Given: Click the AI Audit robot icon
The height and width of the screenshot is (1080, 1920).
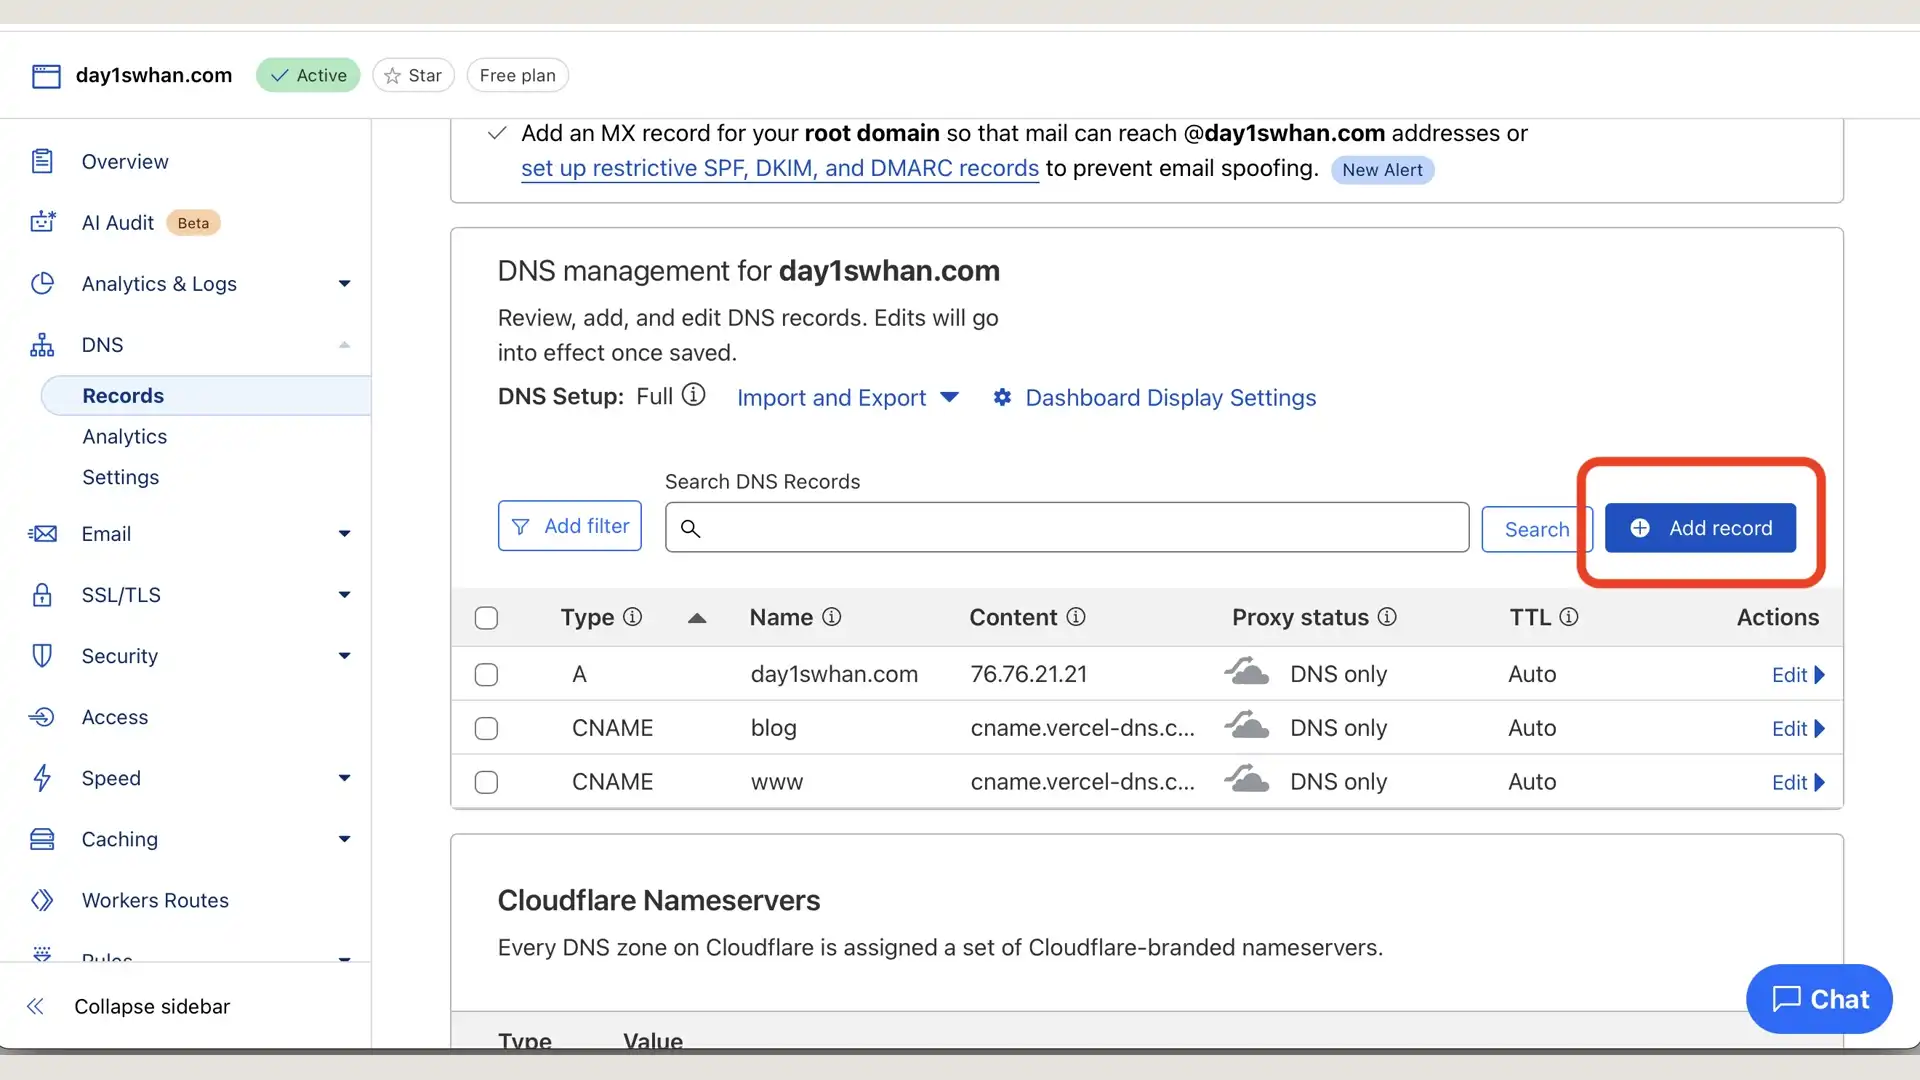Looking at the screenshot, I should [x=42, y=222].
